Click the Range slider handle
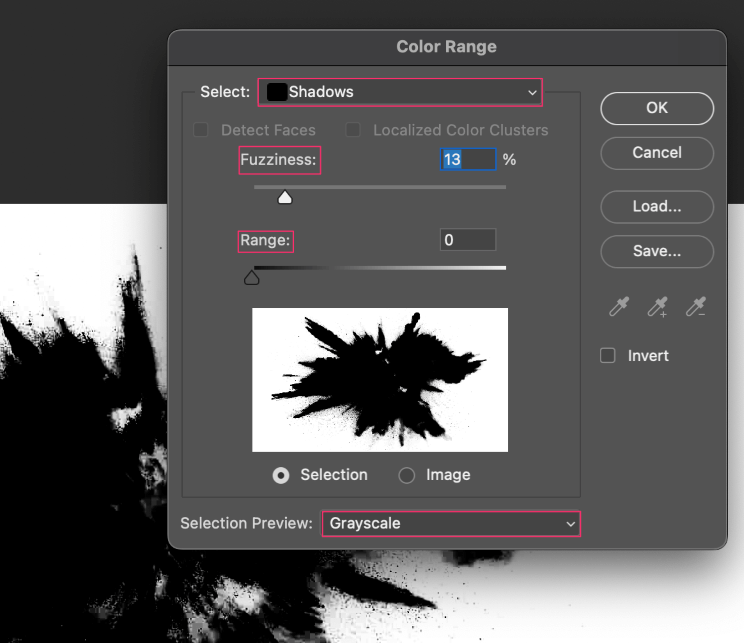 (x=251, y=278)
